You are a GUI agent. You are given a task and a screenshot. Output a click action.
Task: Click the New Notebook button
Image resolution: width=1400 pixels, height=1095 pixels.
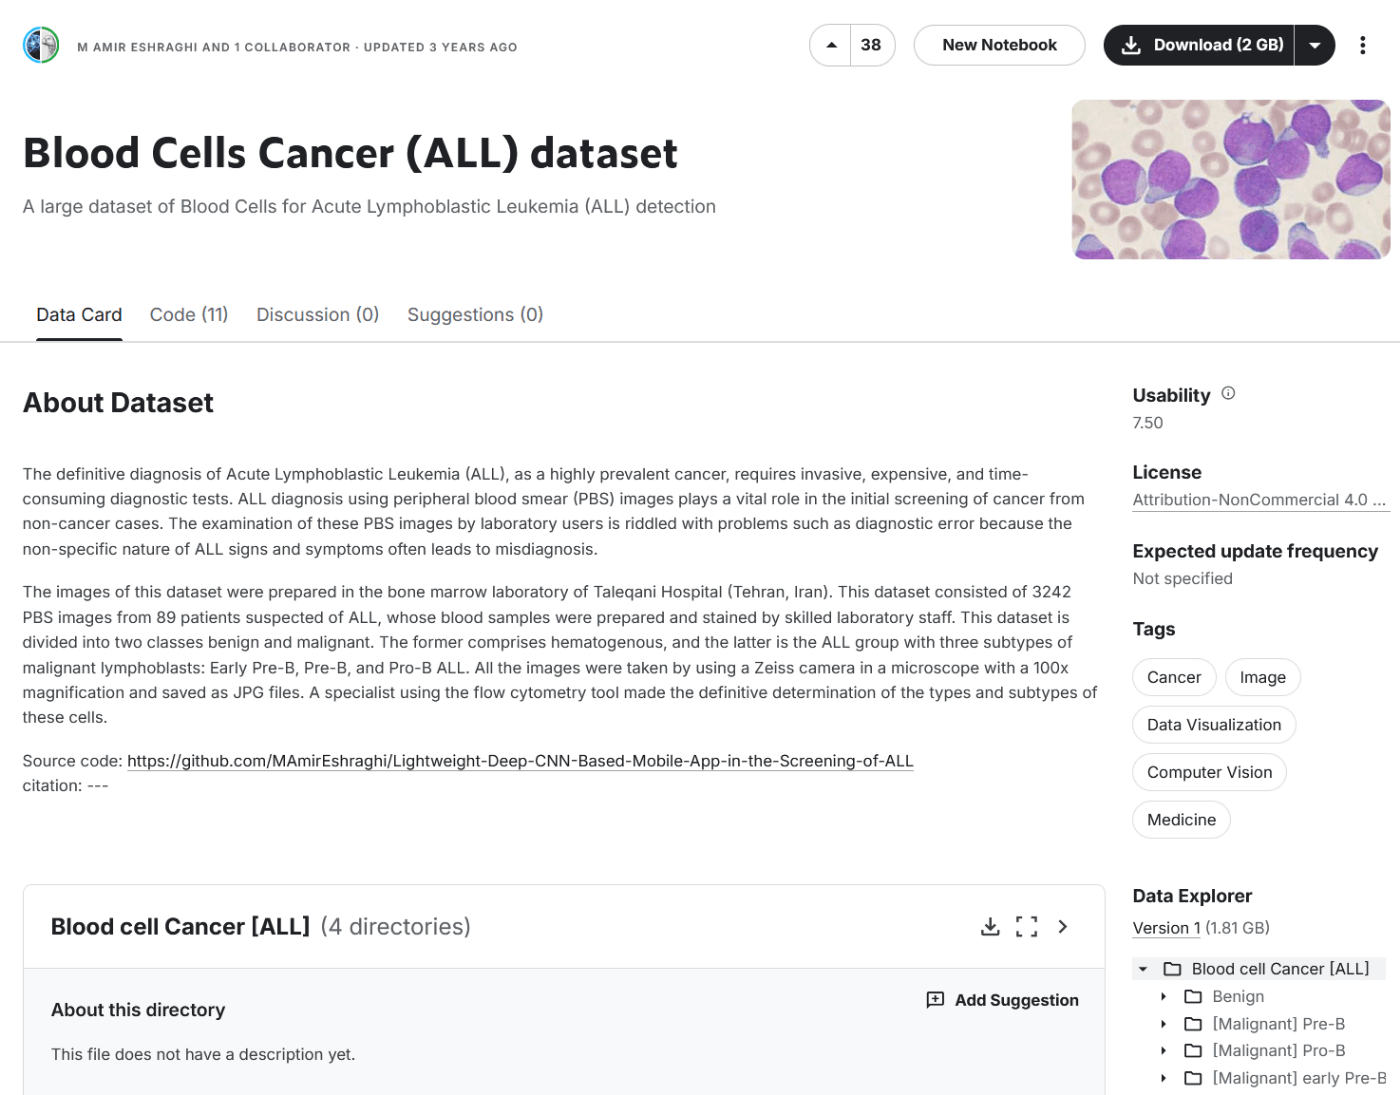pyautogui.click(x=999, y=44)
